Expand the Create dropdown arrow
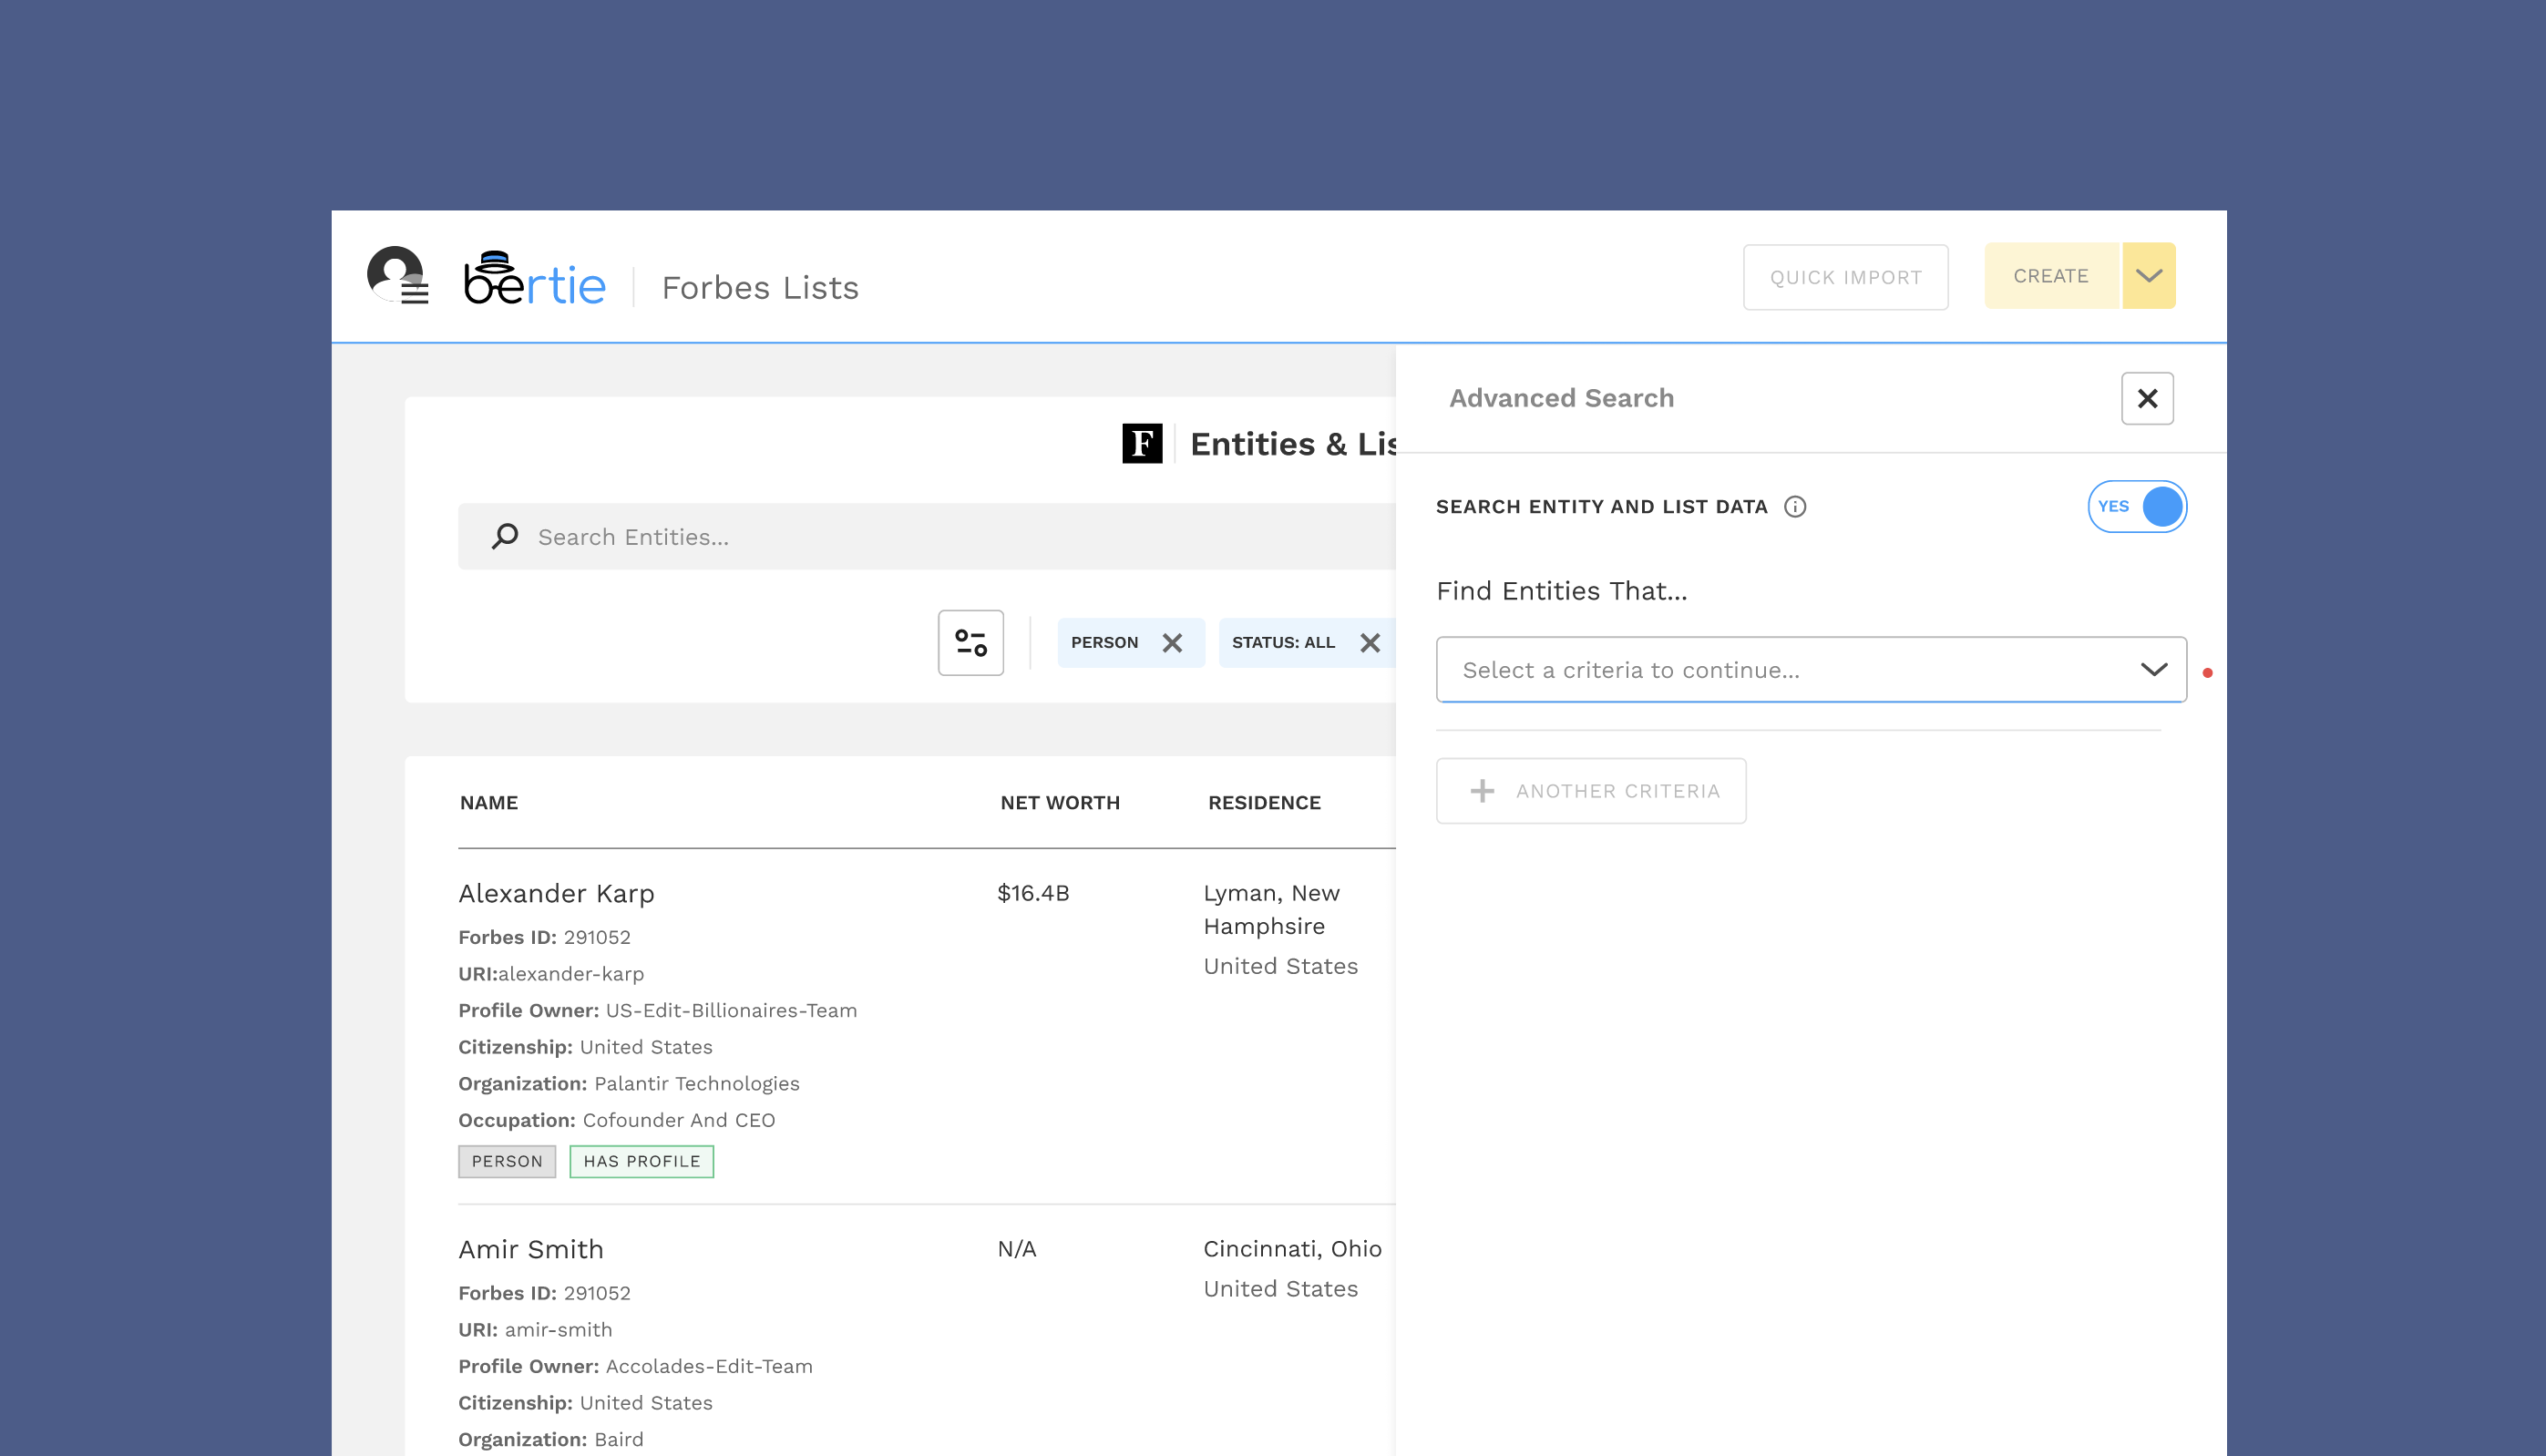The width and height of the screenshot is (2546, 1456). tap(2148, 276)
